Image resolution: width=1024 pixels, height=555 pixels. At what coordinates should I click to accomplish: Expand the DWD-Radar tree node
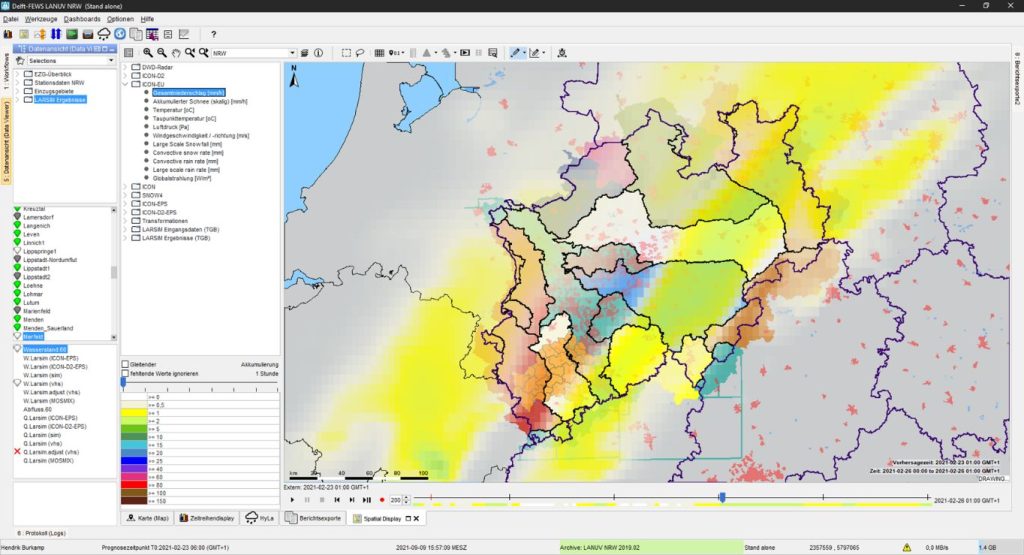pos(126,67)
